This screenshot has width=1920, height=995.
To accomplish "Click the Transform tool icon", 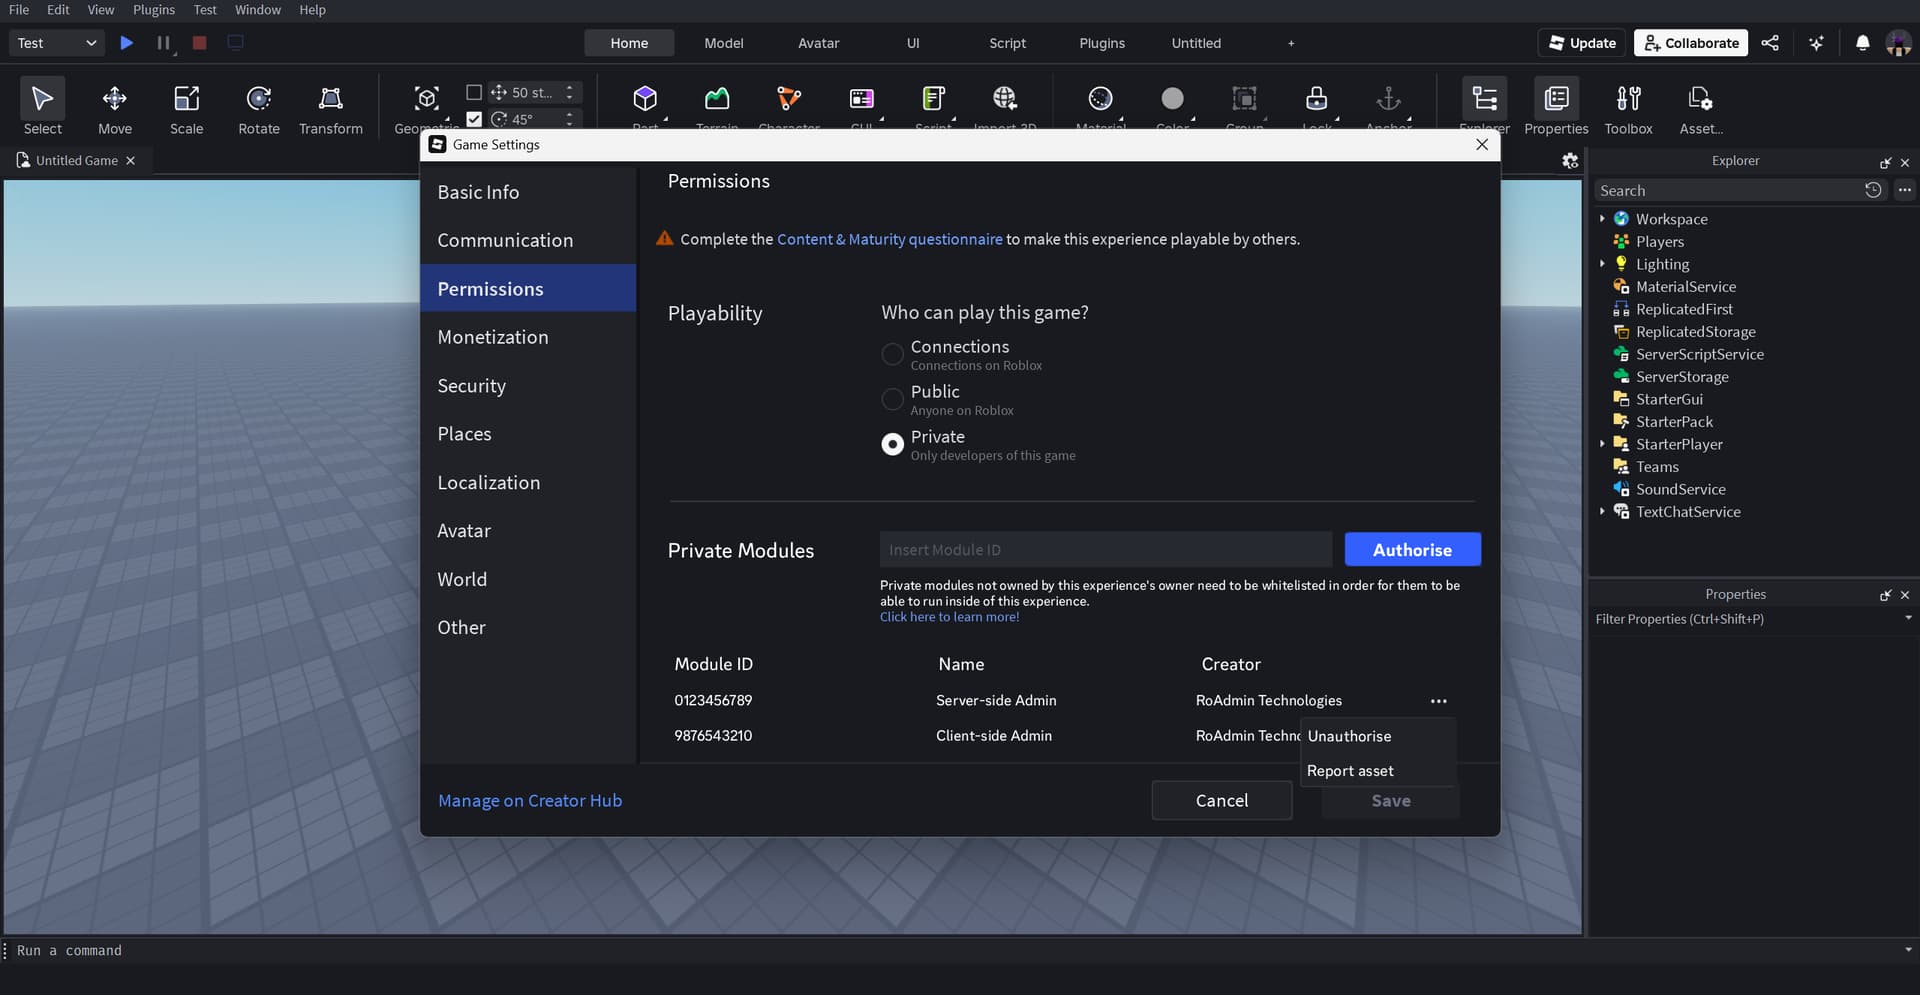I will coord(330,107).
